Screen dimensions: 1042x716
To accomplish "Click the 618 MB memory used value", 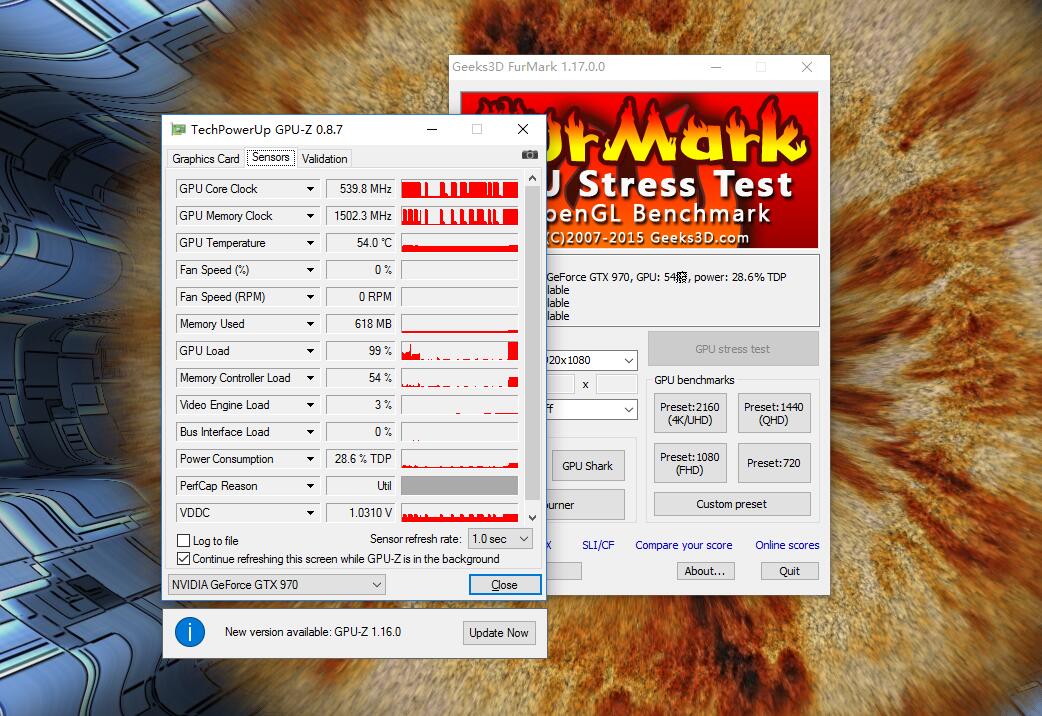I will point(360,324).
